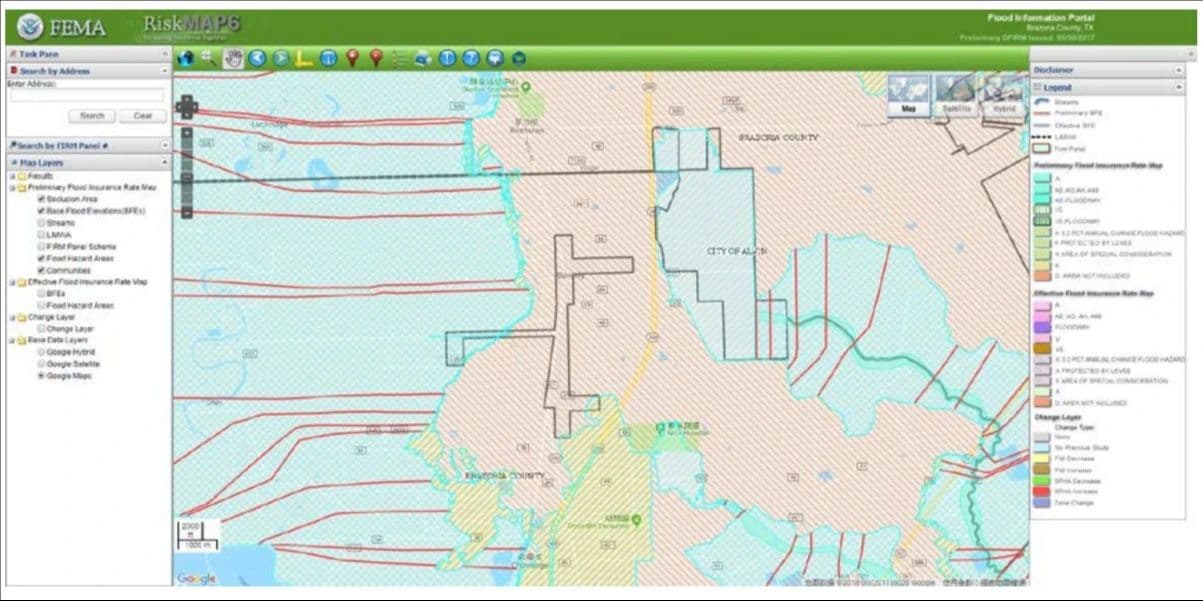Click the printer icon in toolbar
The image size is (1203, 601).
coord(423,58)
